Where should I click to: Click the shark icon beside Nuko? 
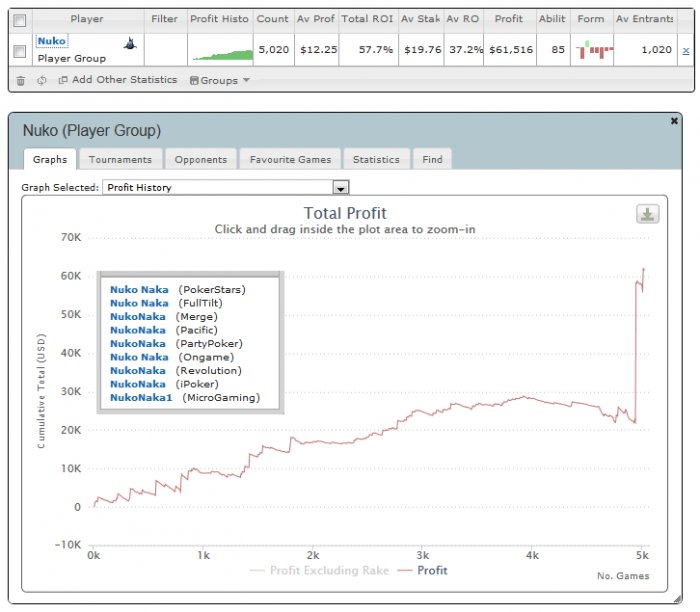coord(130,43)
